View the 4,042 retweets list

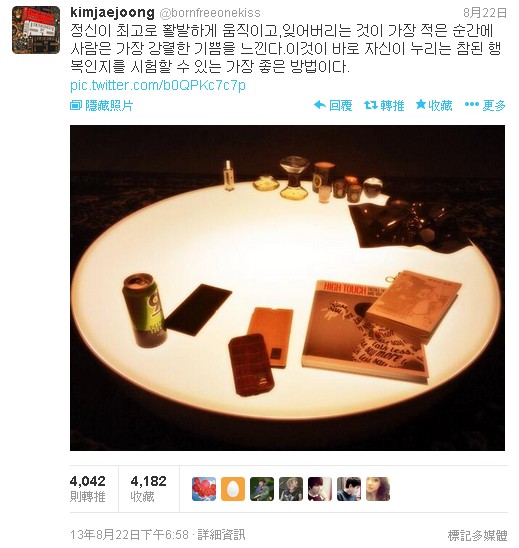pos(88,489)
